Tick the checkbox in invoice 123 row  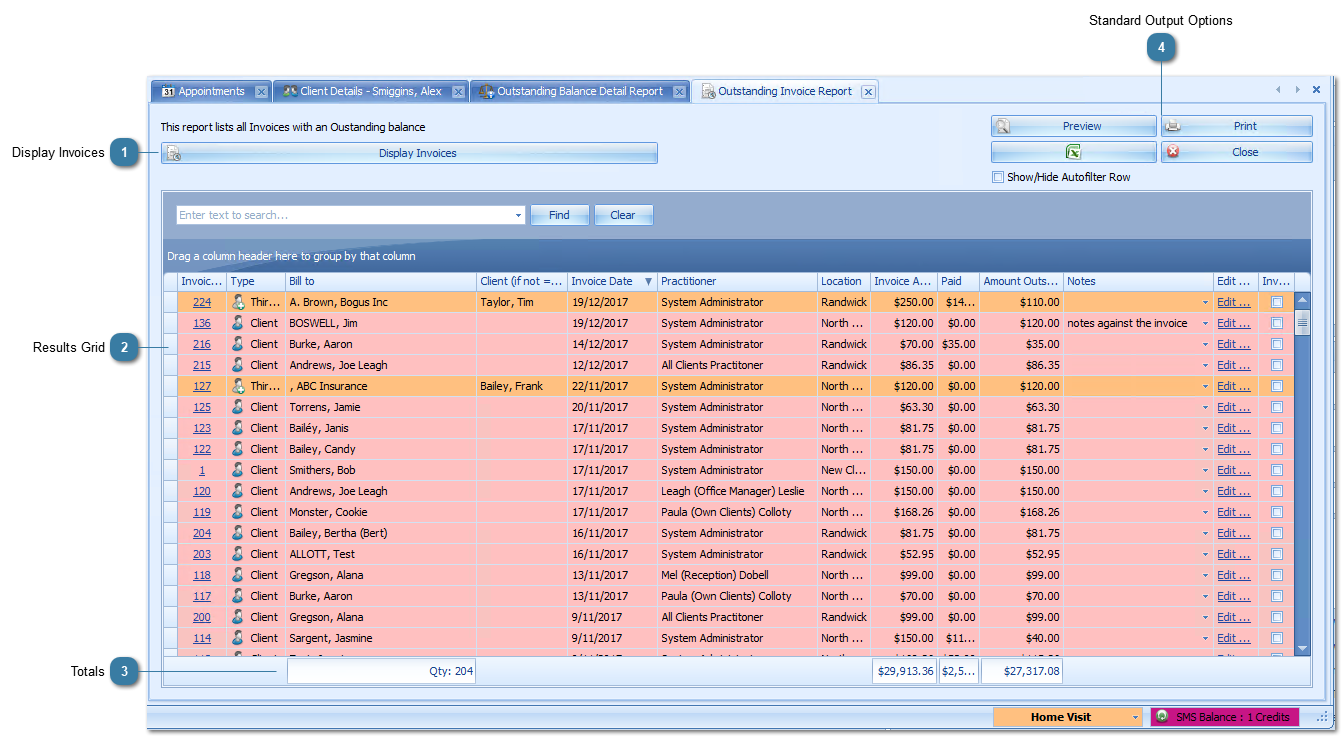coord(1277,428)
